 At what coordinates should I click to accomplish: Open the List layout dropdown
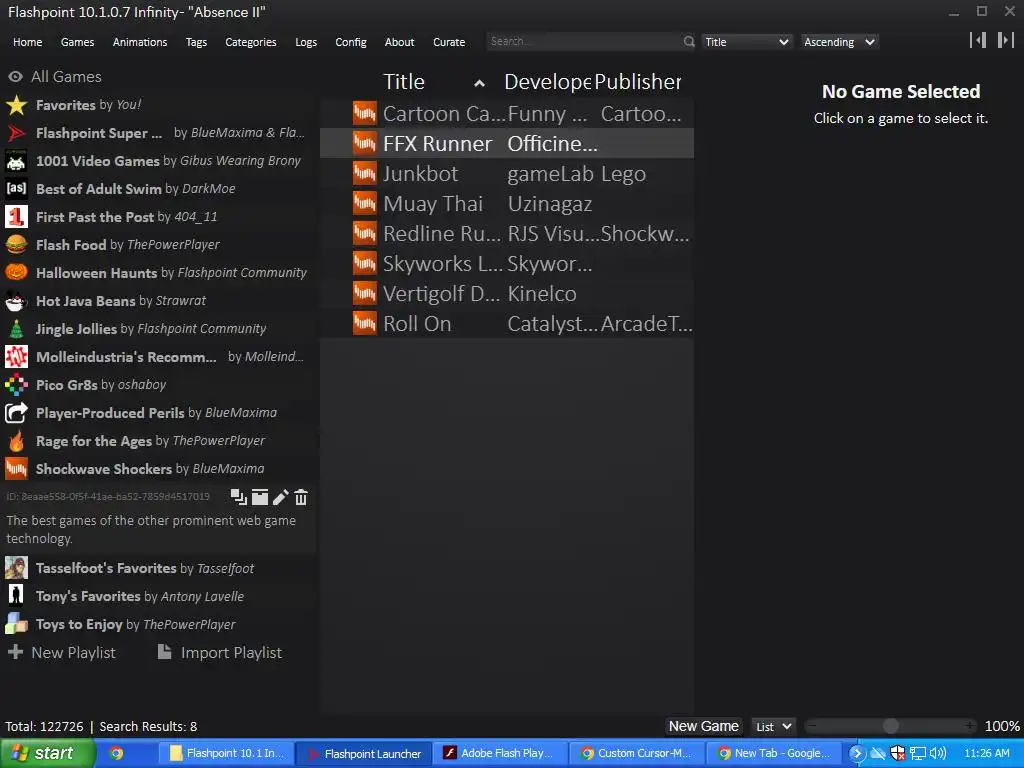[x=773, y=726]
